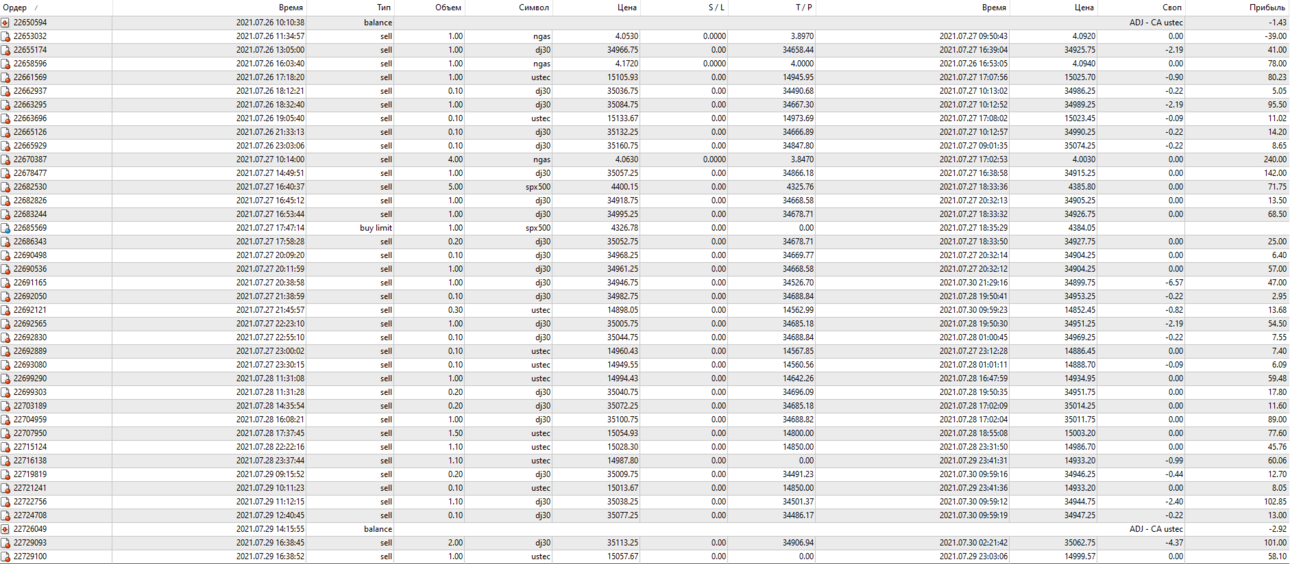Click the open price 15105.93
1290x564 pixels.
pyautogui.click(x=622, y=77)
